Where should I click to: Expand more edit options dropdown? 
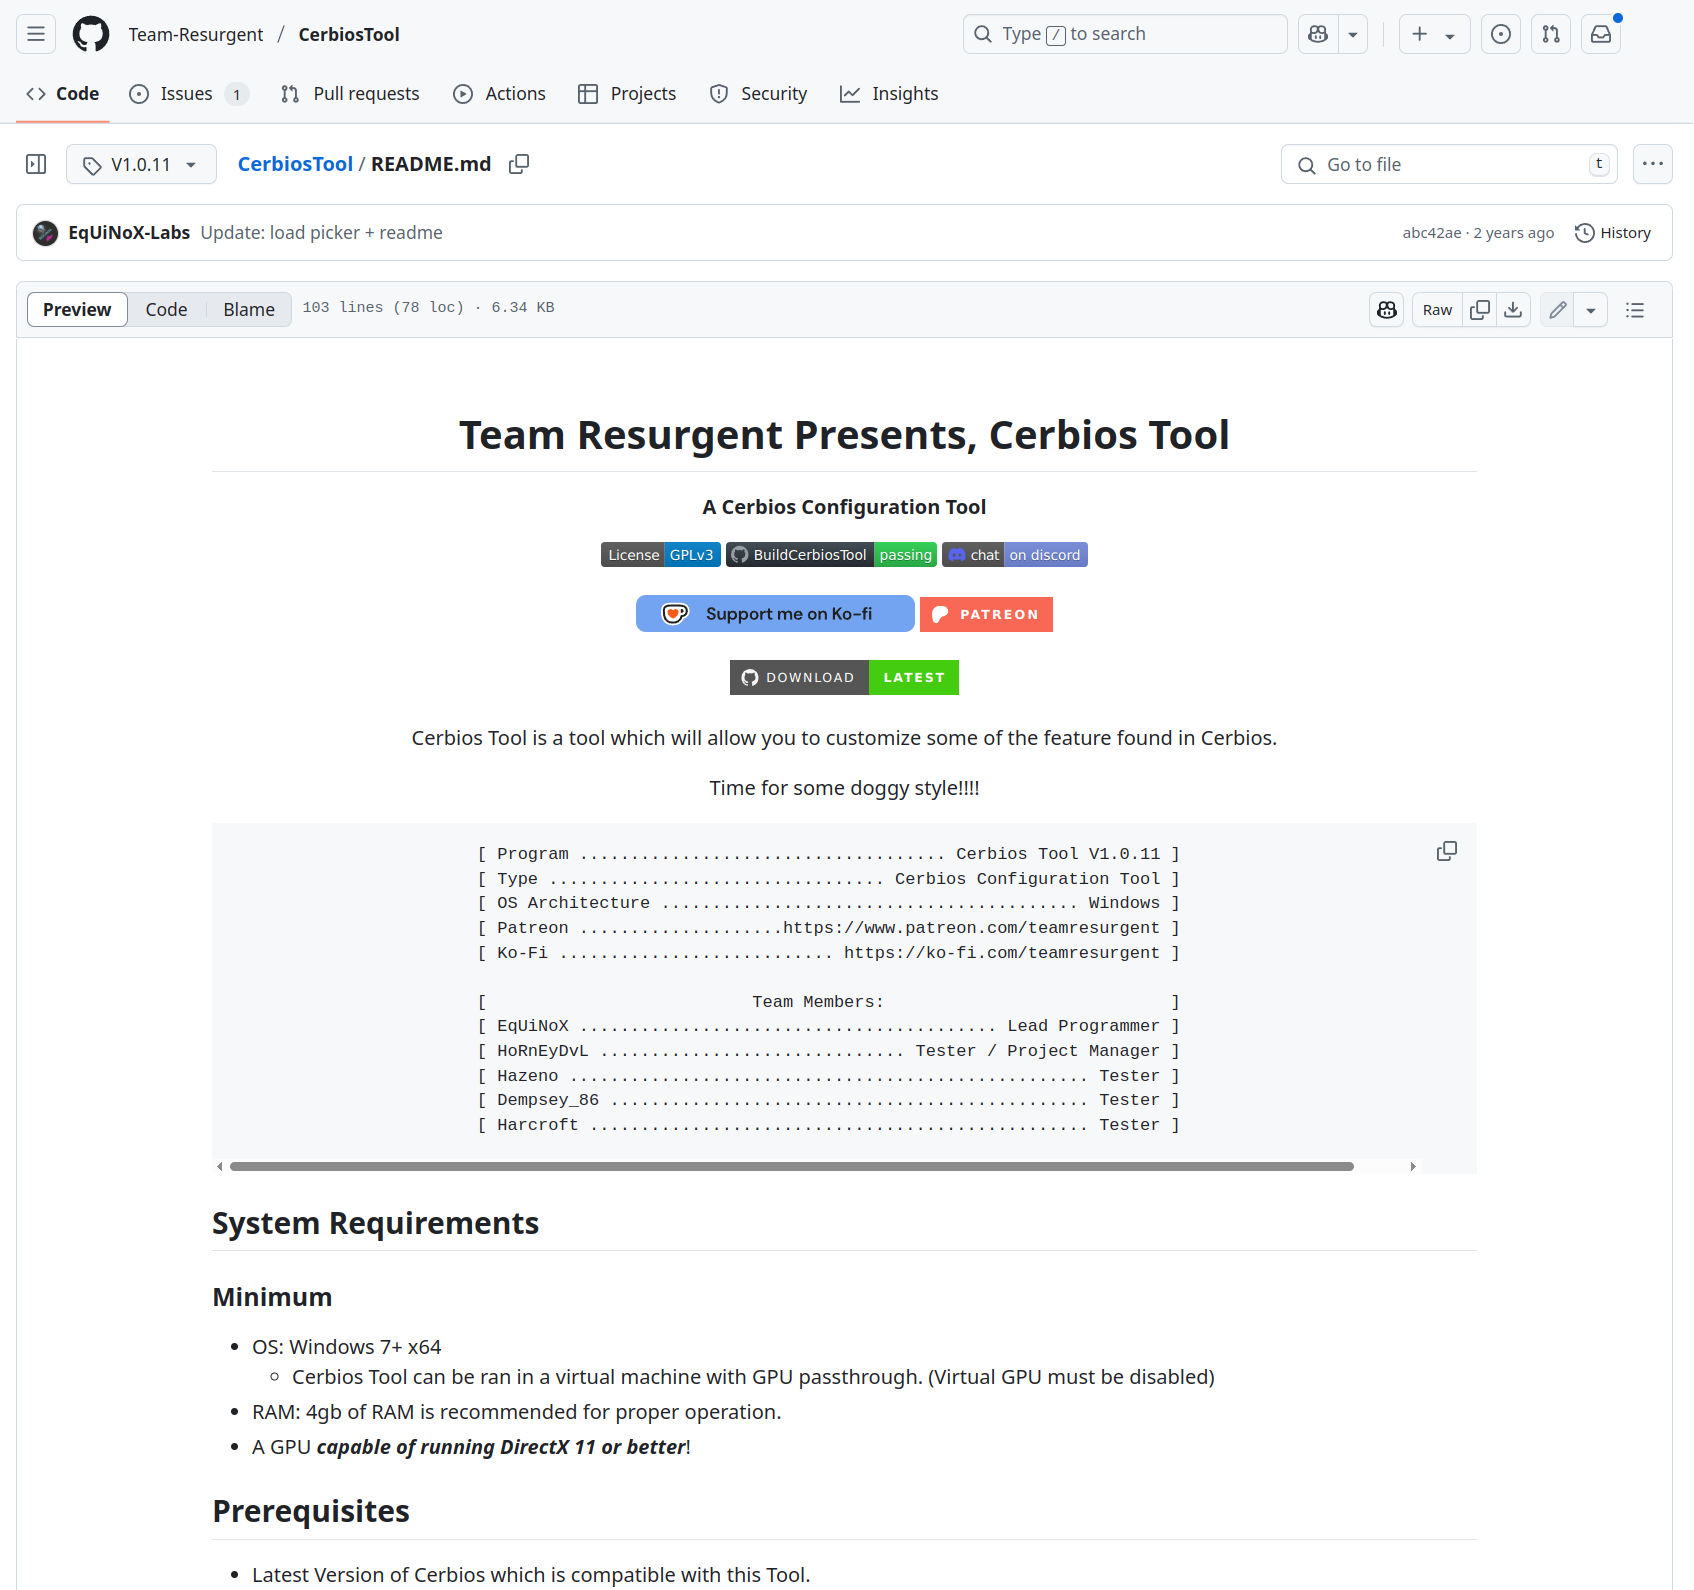1591,310
